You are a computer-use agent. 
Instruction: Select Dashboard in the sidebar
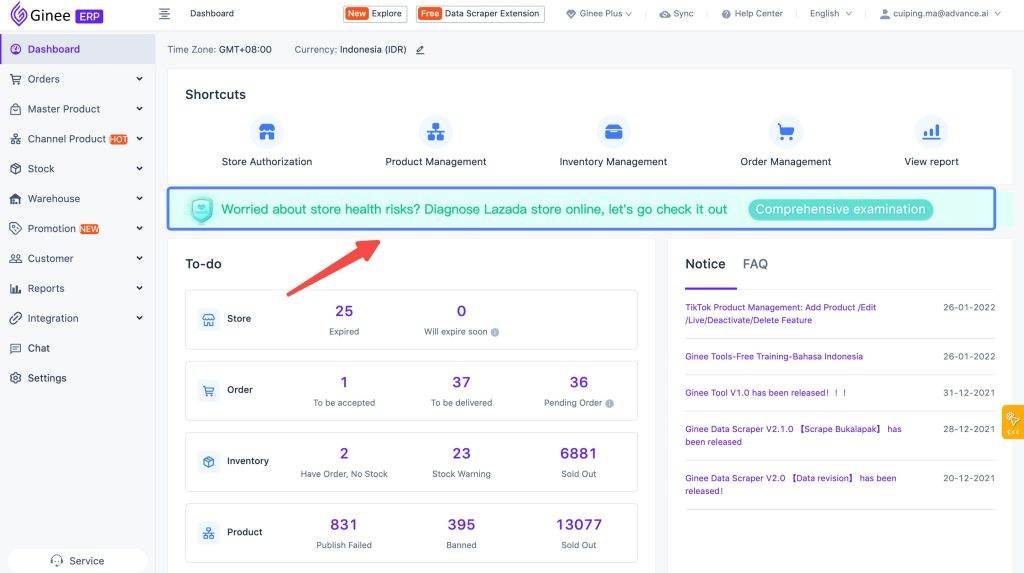(77, 49)
